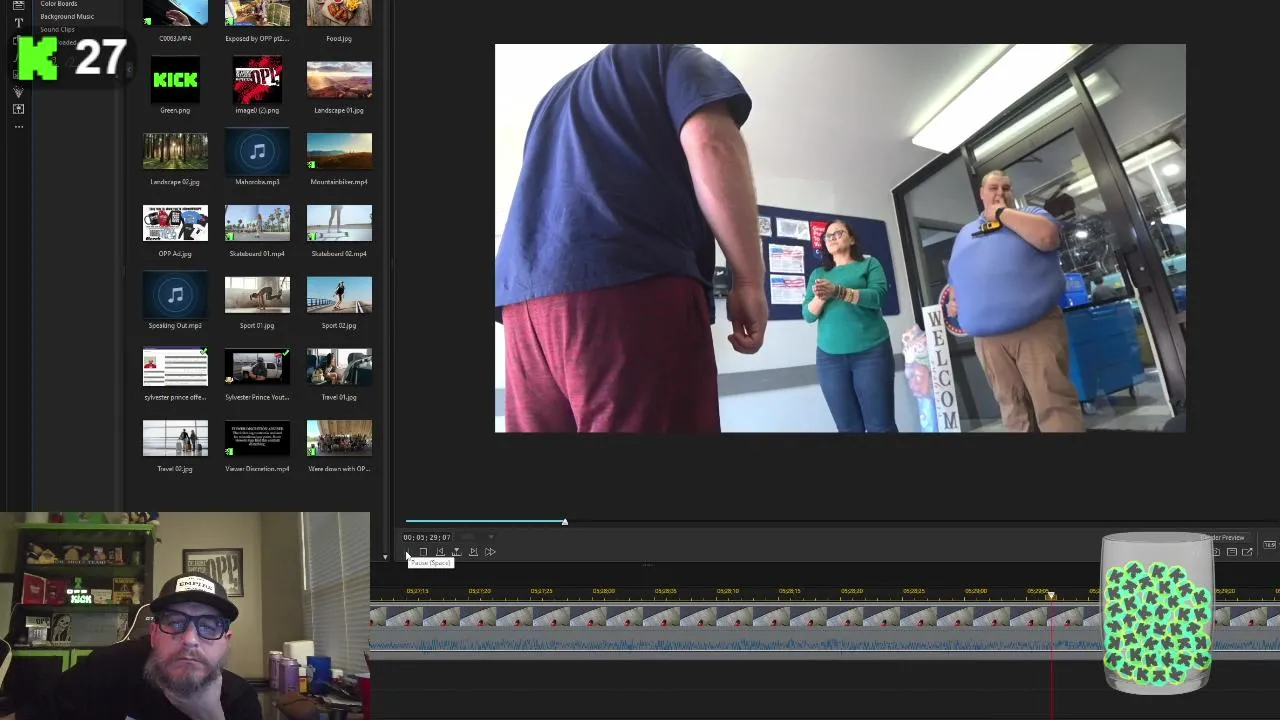The image size is (1280, 720).
Task: Click the small arrow left of playback controls
Action: click(385, 557)
